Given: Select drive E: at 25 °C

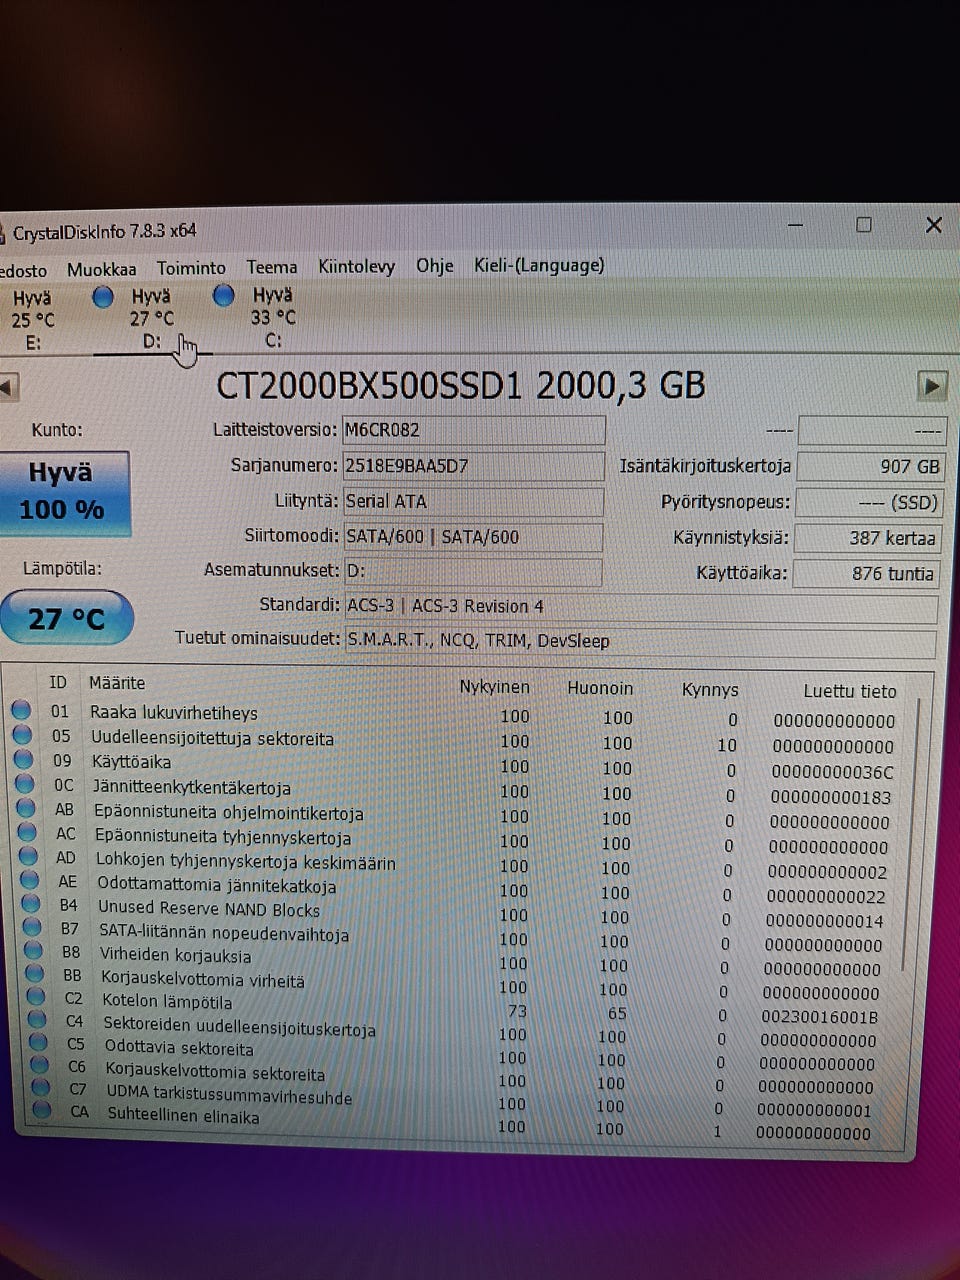Looking at the screenshot, I should [x=32, y=320].
